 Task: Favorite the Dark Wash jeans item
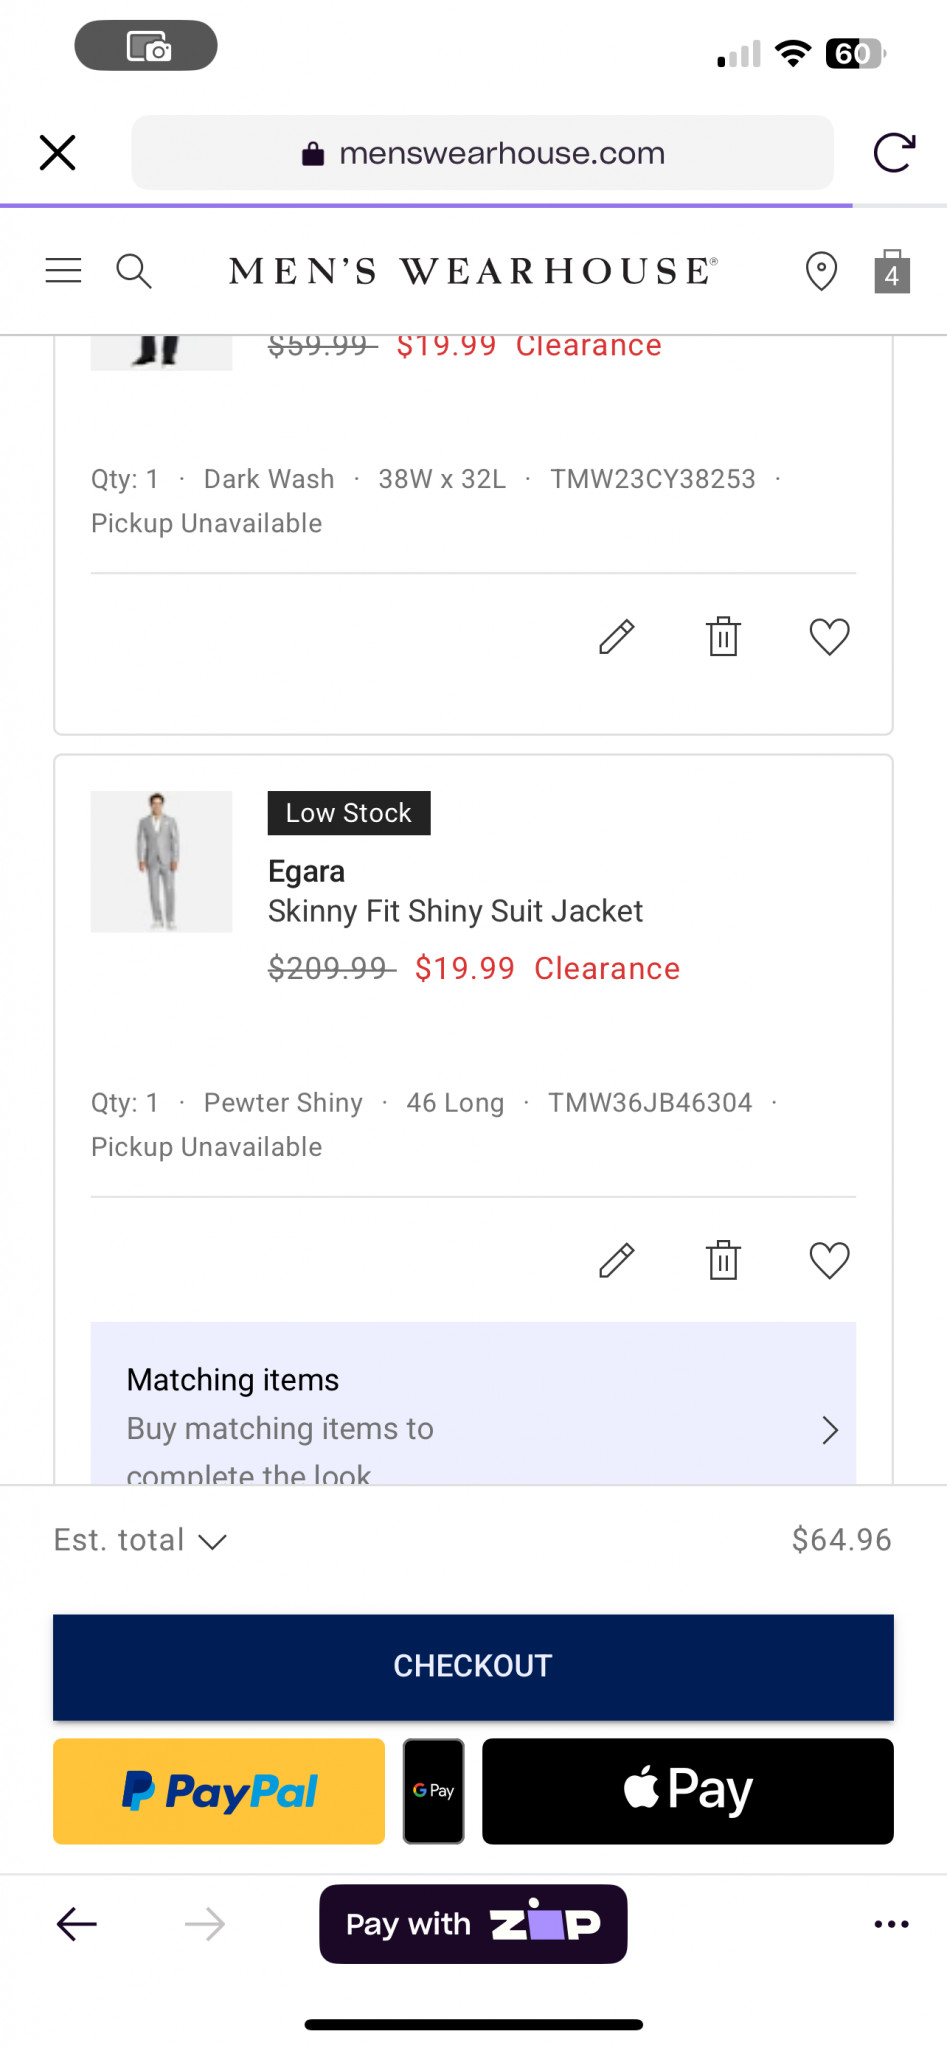829,637
